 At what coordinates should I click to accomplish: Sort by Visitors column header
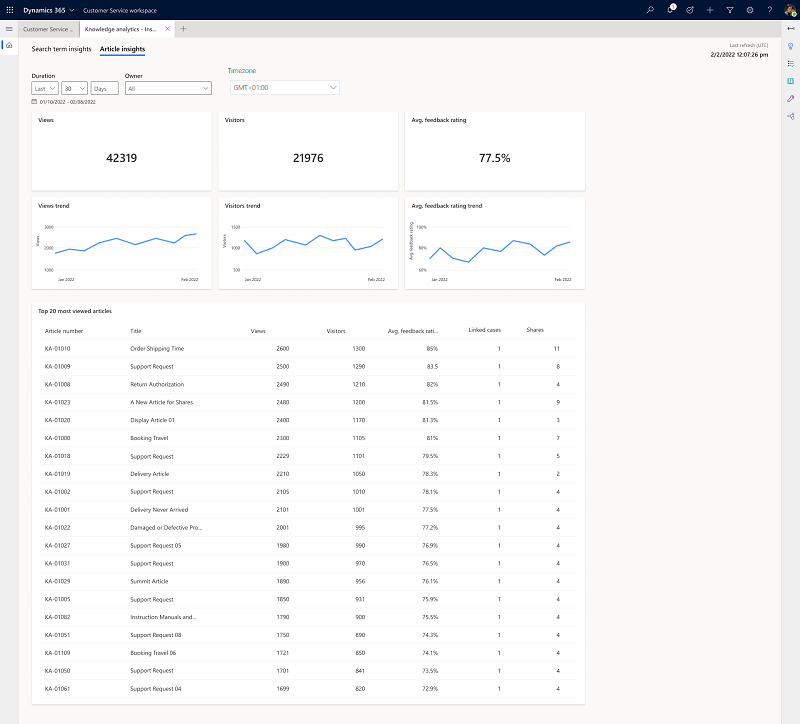(336, 331)
